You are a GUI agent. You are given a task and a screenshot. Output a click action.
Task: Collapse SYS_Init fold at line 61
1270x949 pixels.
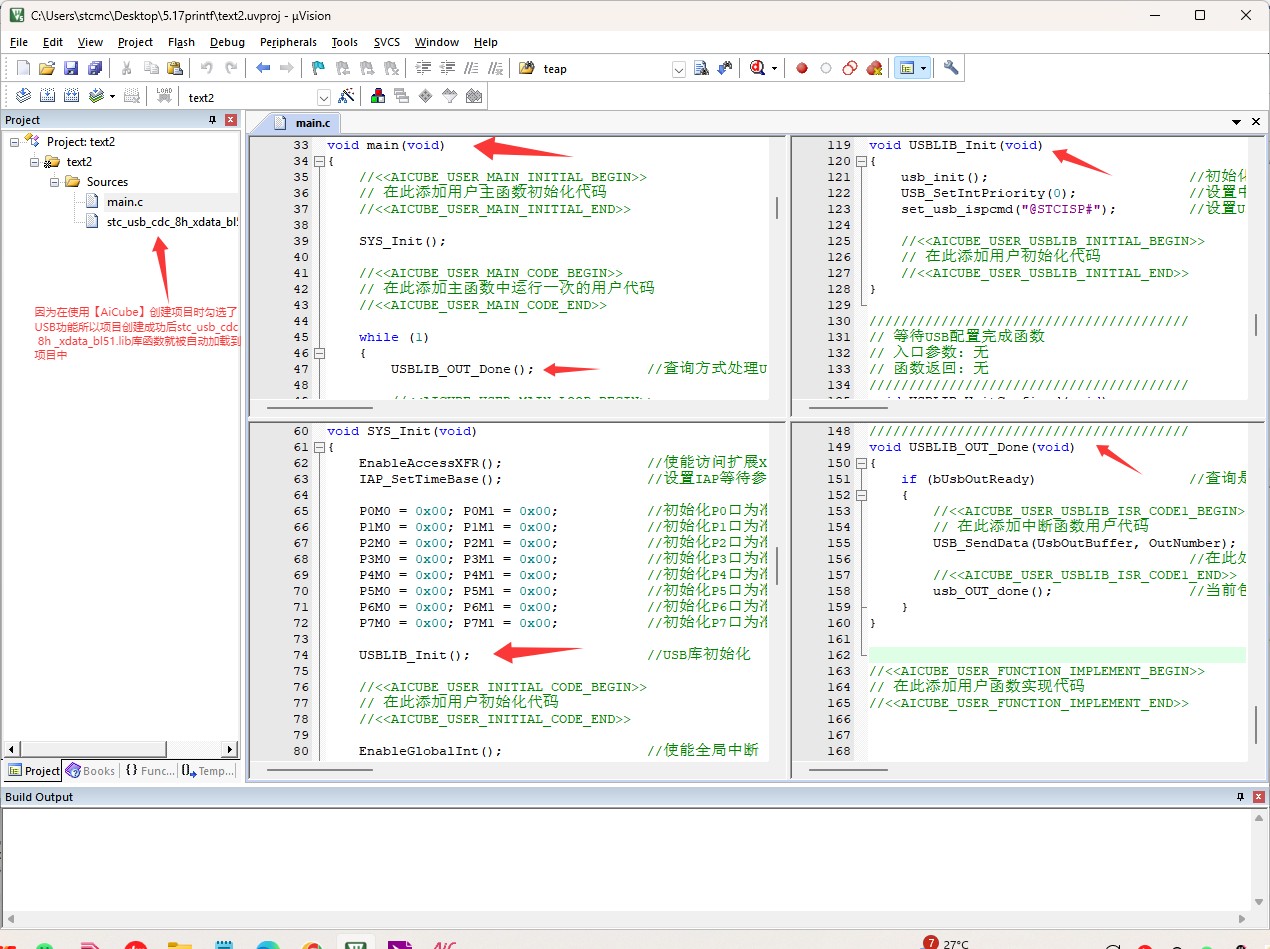coord(319,447)
